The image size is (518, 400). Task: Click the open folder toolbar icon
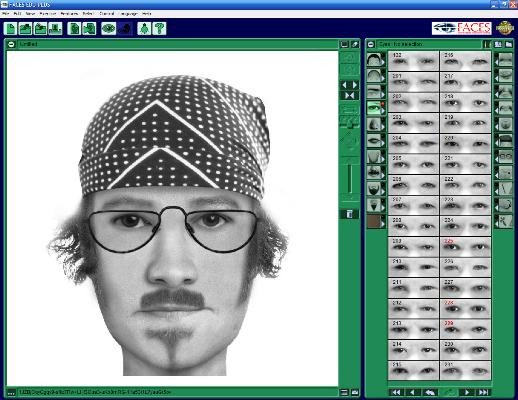[x=25, y=29]
